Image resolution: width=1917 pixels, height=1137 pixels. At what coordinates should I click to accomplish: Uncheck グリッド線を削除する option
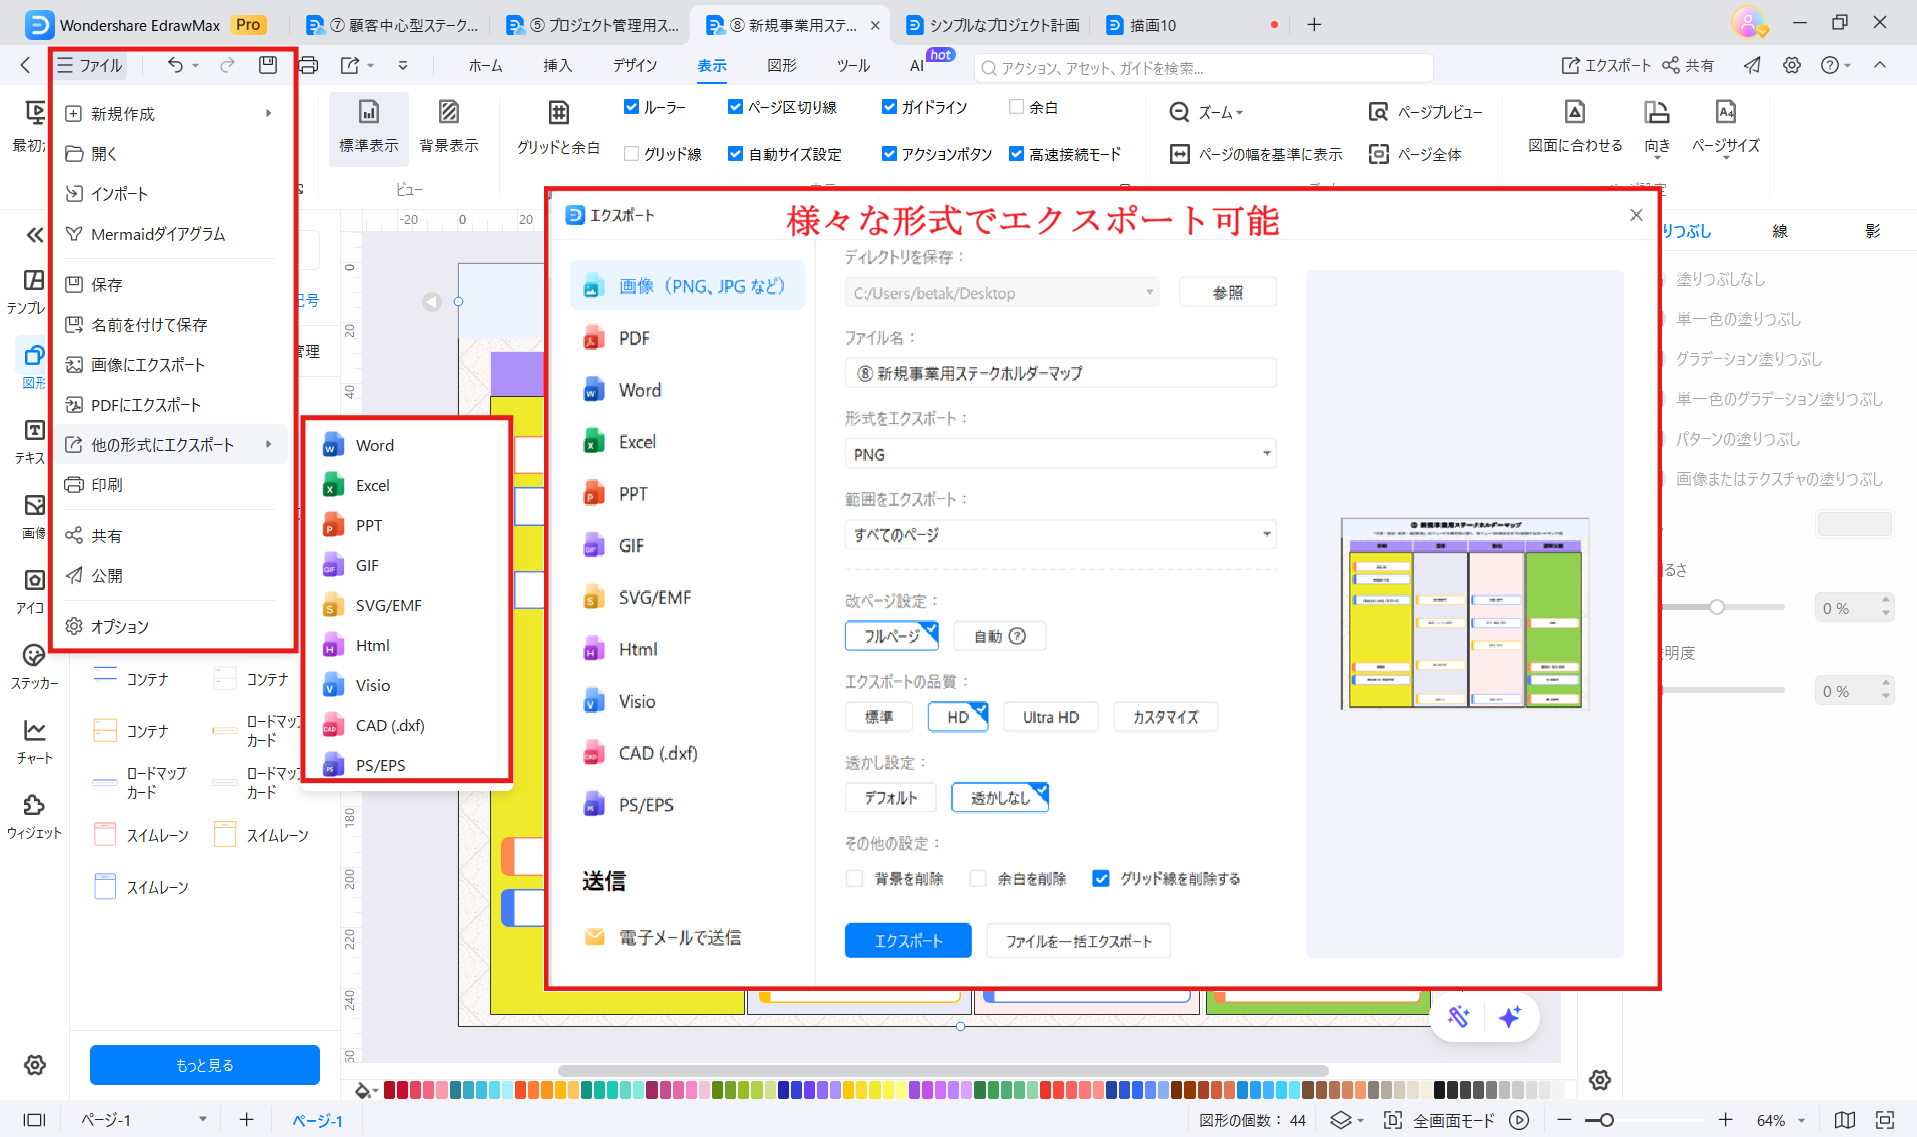pos(1101,878)
